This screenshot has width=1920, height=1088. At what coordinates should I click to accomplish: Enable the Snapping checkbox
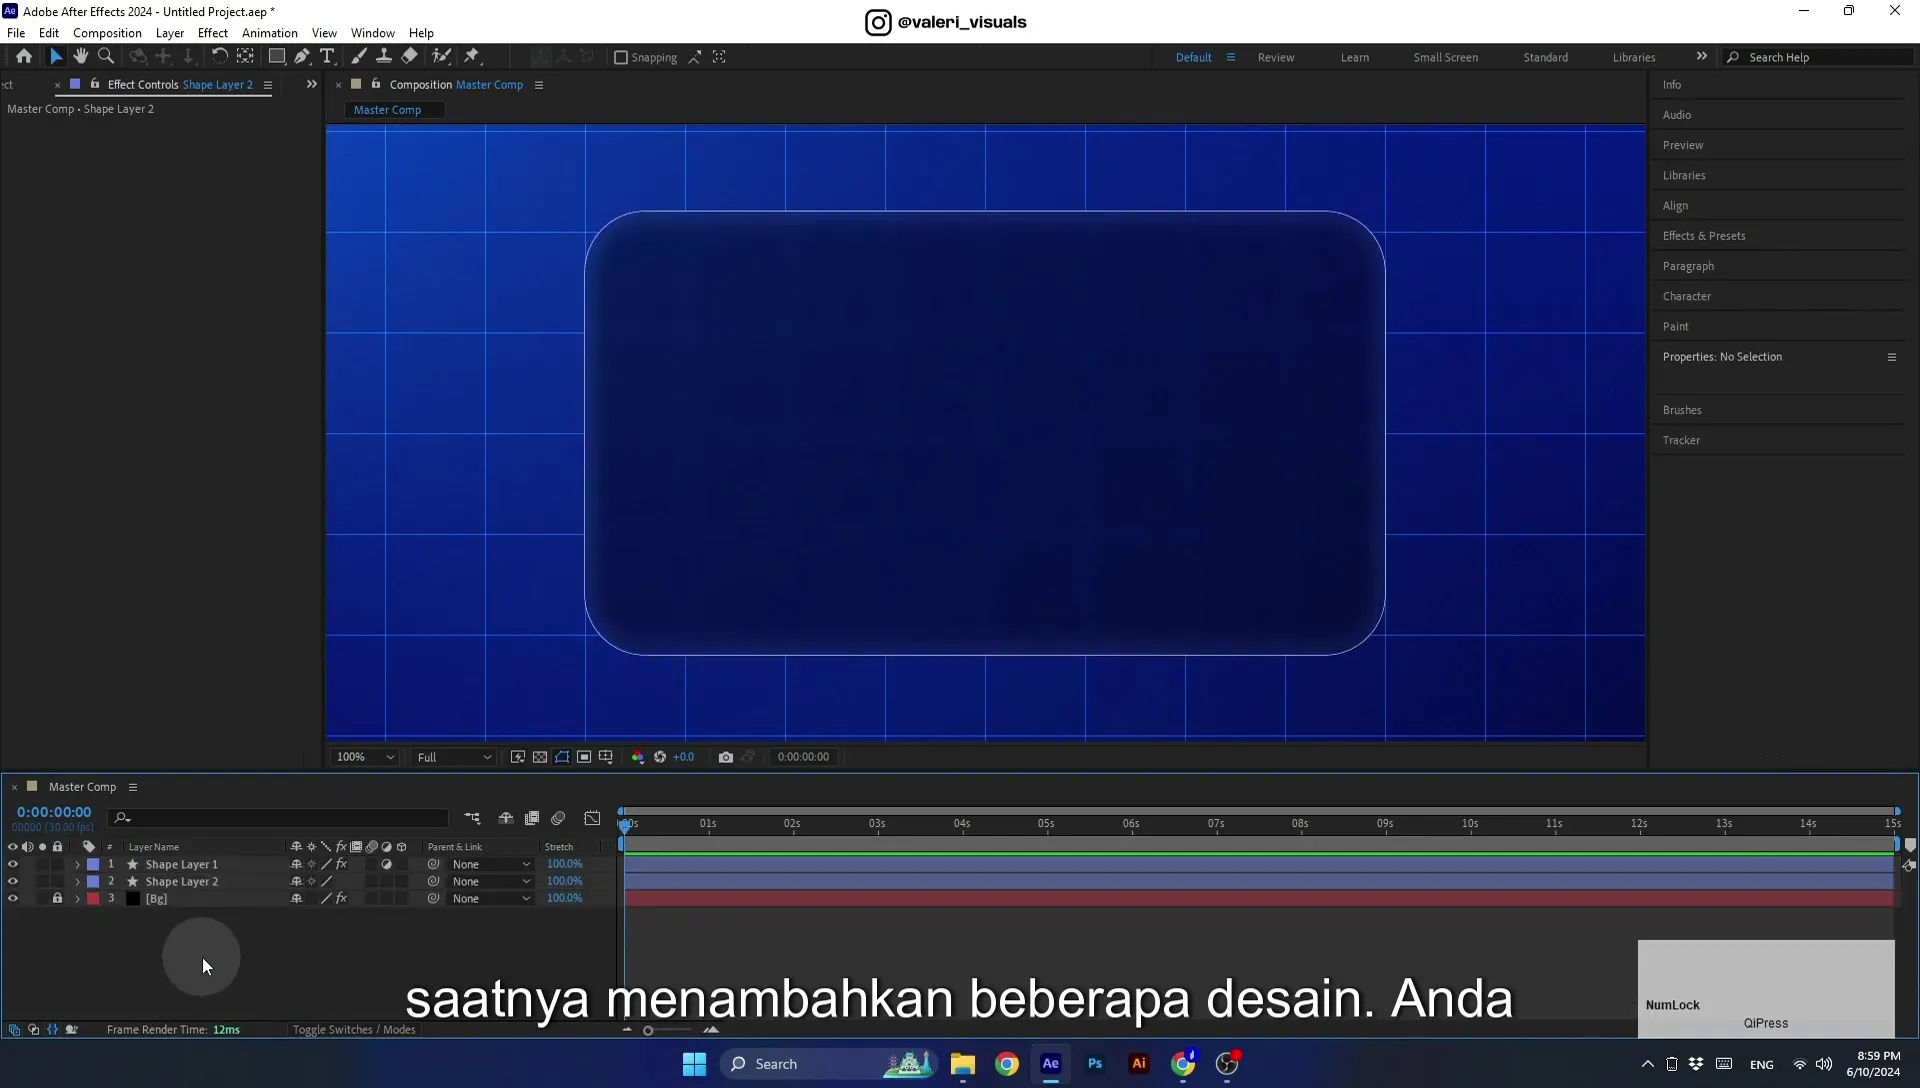(621, 58)
